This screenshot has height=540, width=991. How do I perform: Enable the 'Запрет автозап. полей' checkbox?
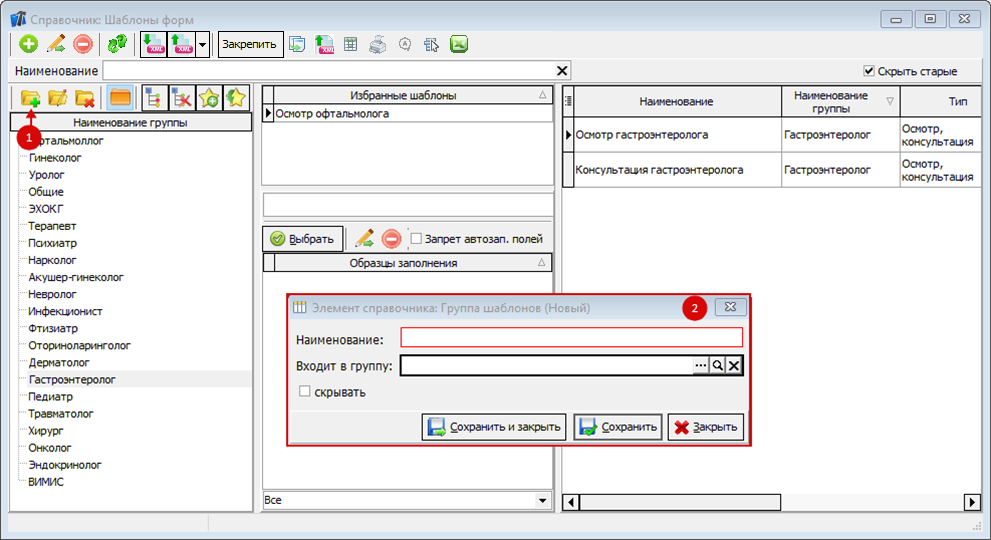pyautogui.click(x=416, y=239)
